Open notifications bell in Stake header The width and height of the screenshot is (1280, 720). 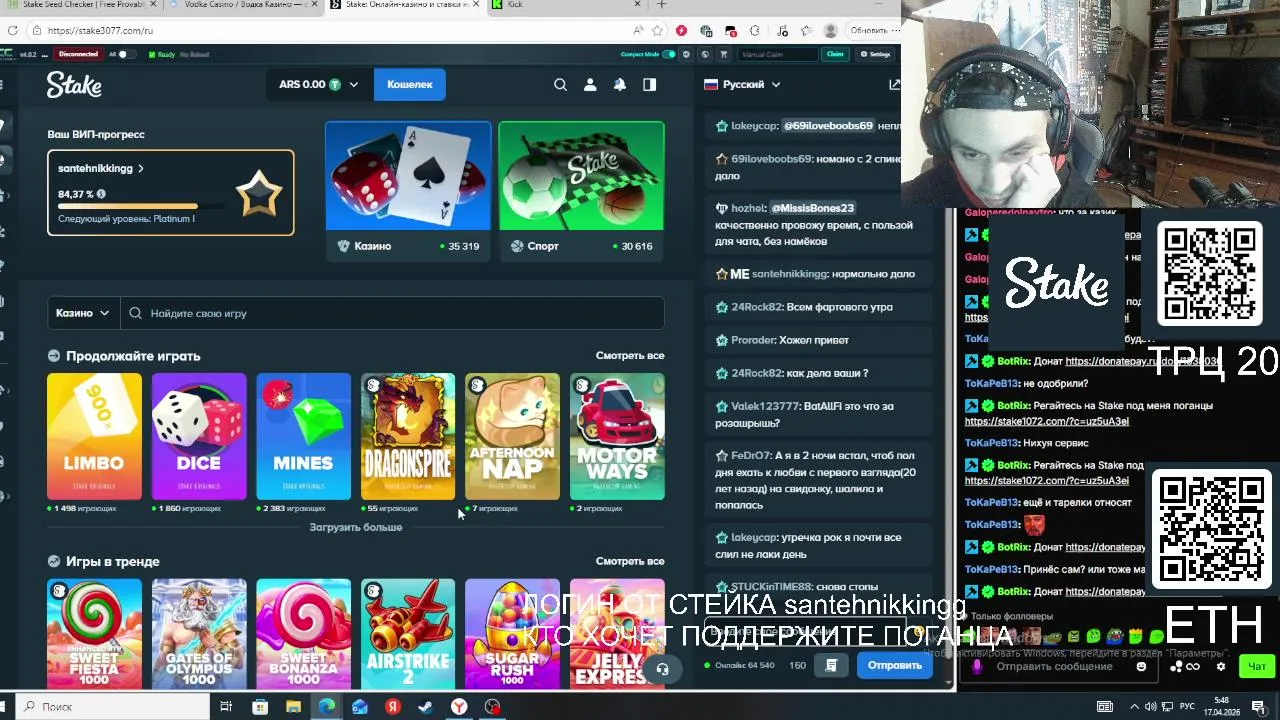620,85
